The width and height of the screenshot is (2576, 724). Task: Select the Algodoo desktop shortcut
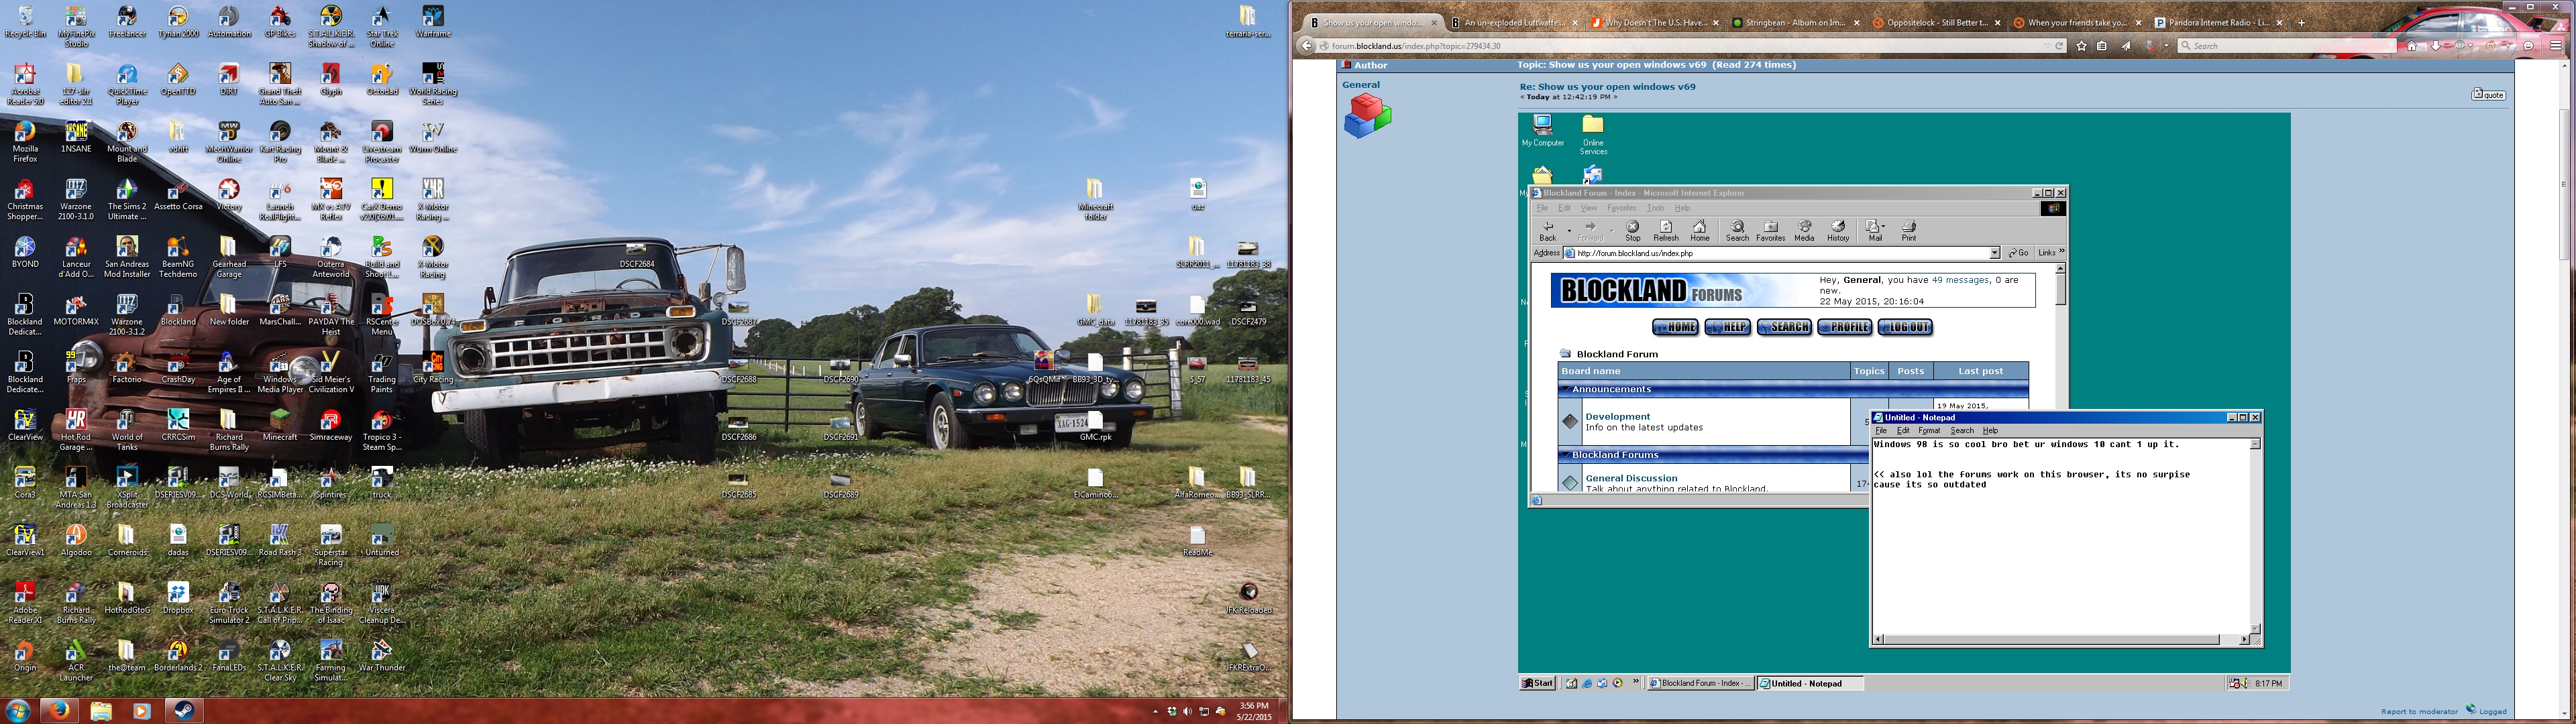click(x=76, y=540)
